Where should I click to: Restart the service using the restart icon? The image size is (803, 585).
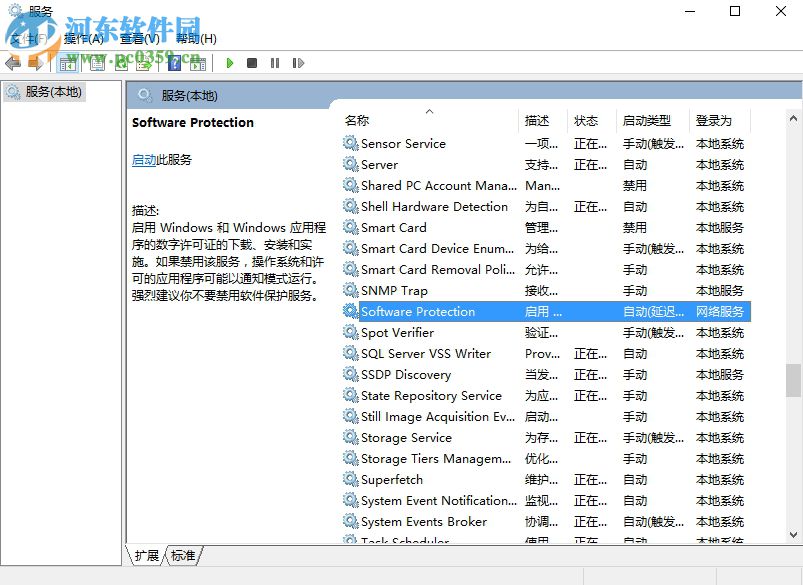click(300, 63)
